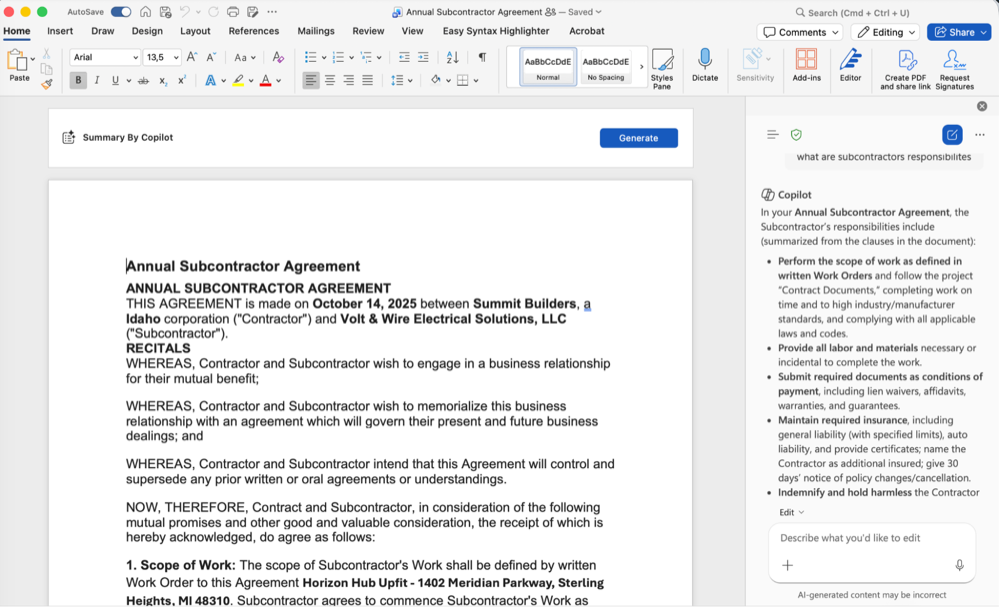
Task: Click blue Text Effects A icon
Action: click(x=210, y=80)
